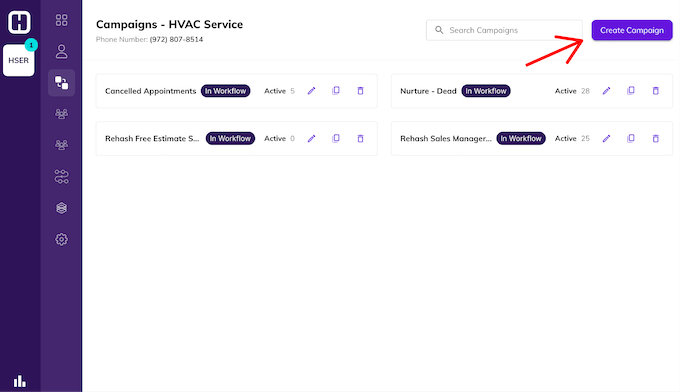Open the settings gear icon in the sidebar

[x=62, y=239]
